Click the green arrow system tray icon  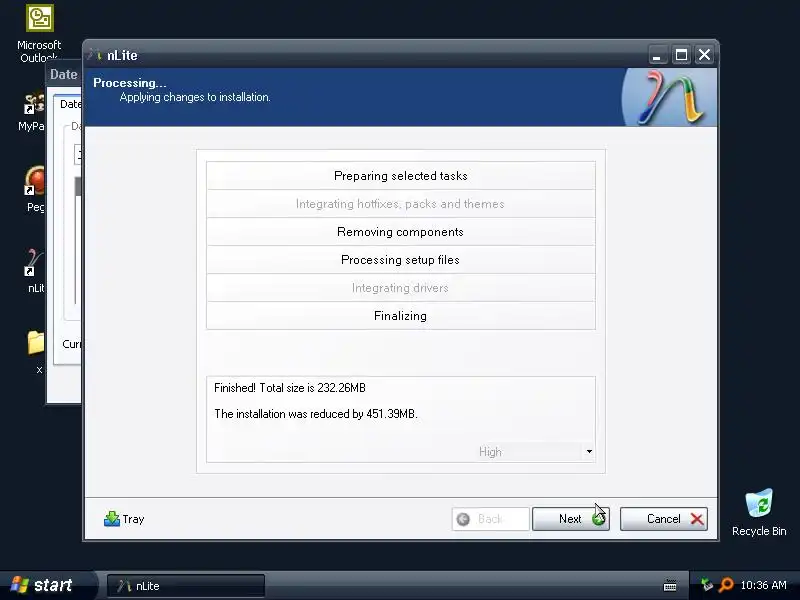point(707,585)
